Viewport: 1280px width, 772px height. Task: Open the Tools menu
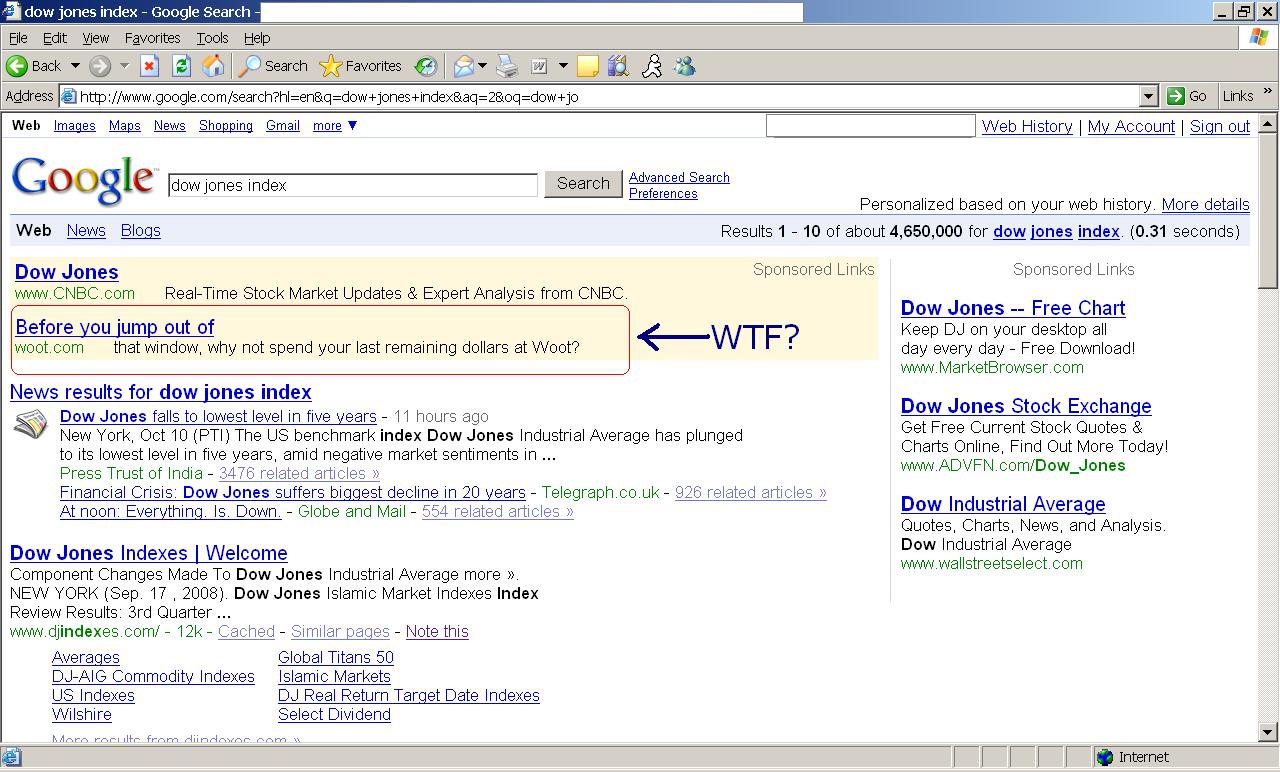tap(212, 38)
